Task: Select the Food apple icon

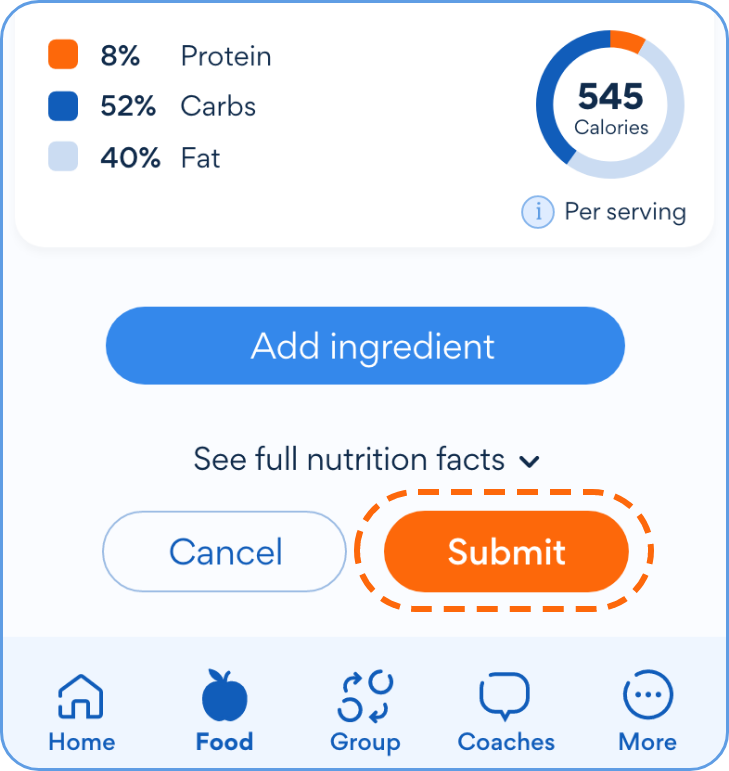Action: [x=224, y=696]
